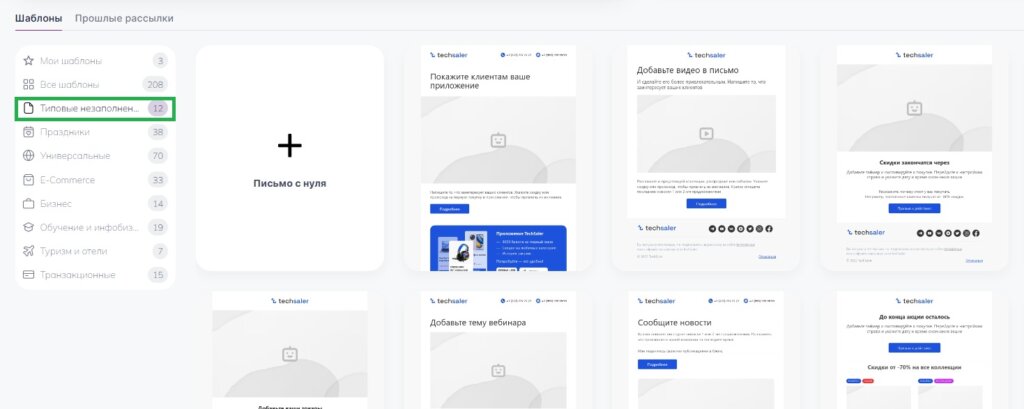Click the graduation cap icon beside Обучение
This screenshot has height=409, width=1024.
tap(28, 227)
